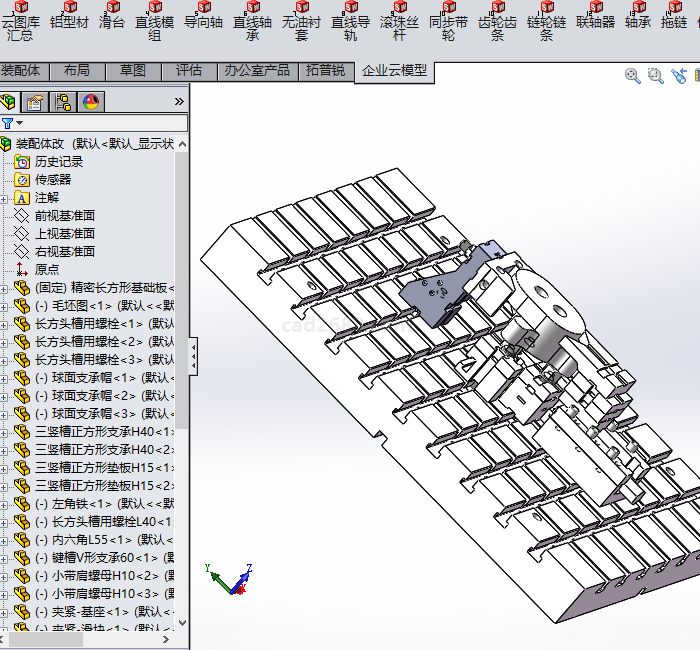Open the 办公室产品 tab

tap(257, 70)
